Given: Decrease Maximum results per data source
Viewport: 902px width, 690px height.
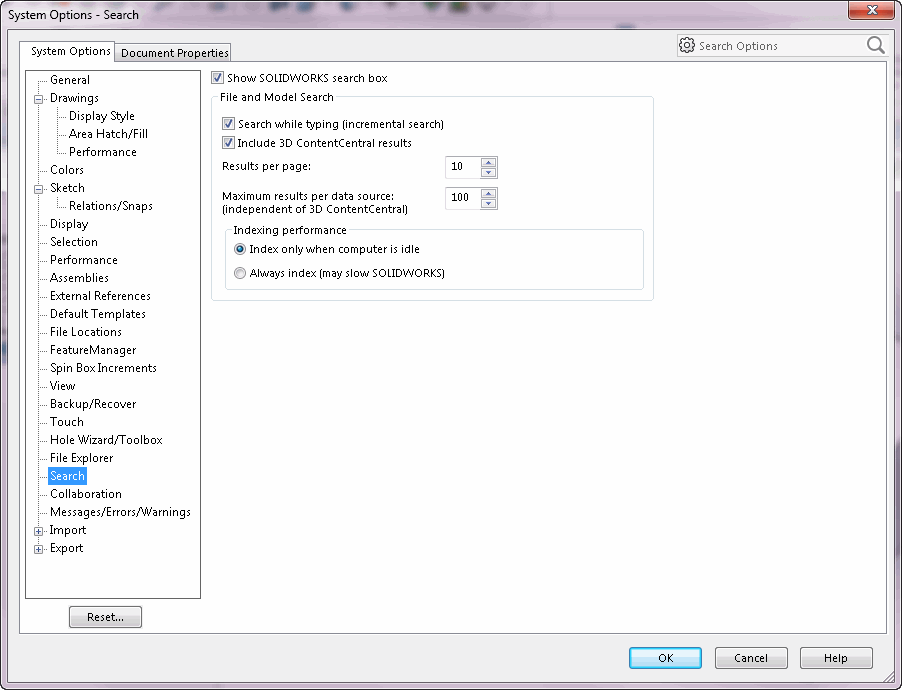Looking at the screenshot, I should tap(488, 203).
